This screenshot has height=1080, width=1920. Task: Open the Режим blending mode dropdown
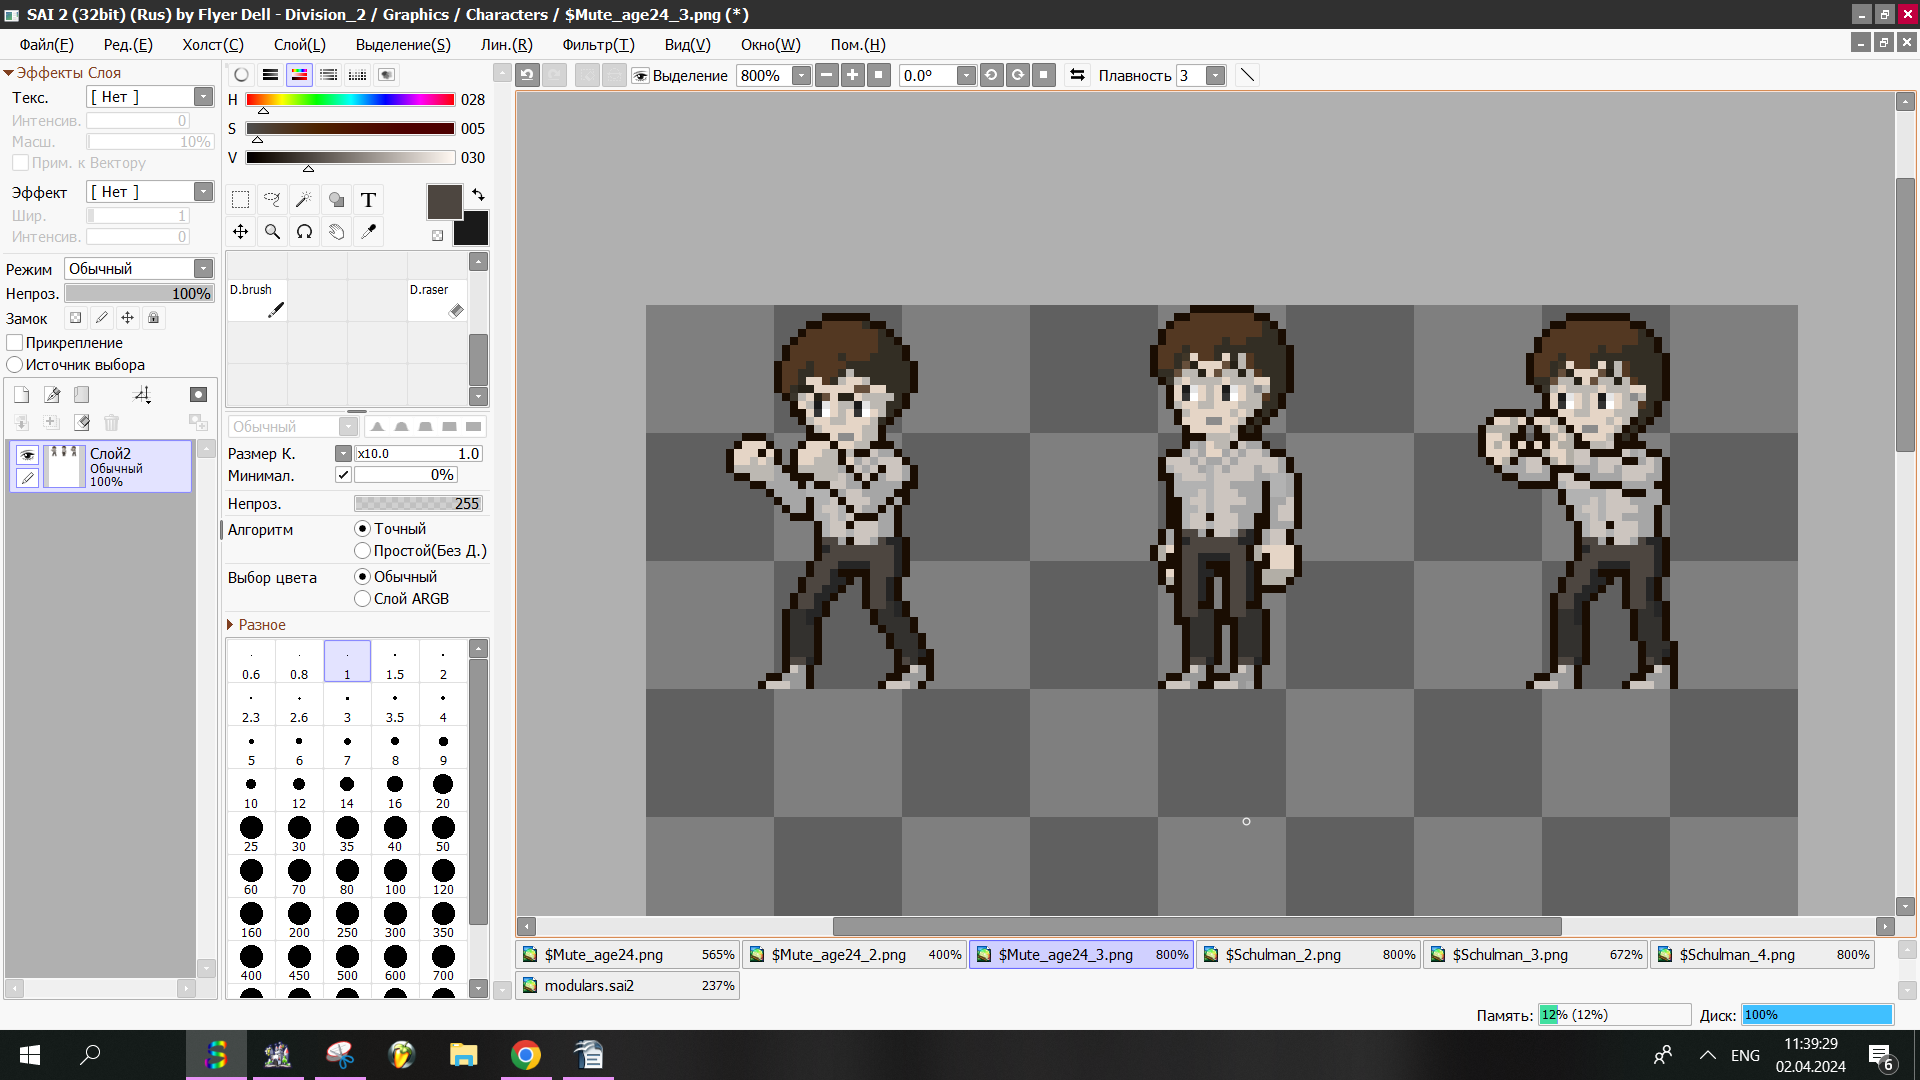(x=203, y=269)
